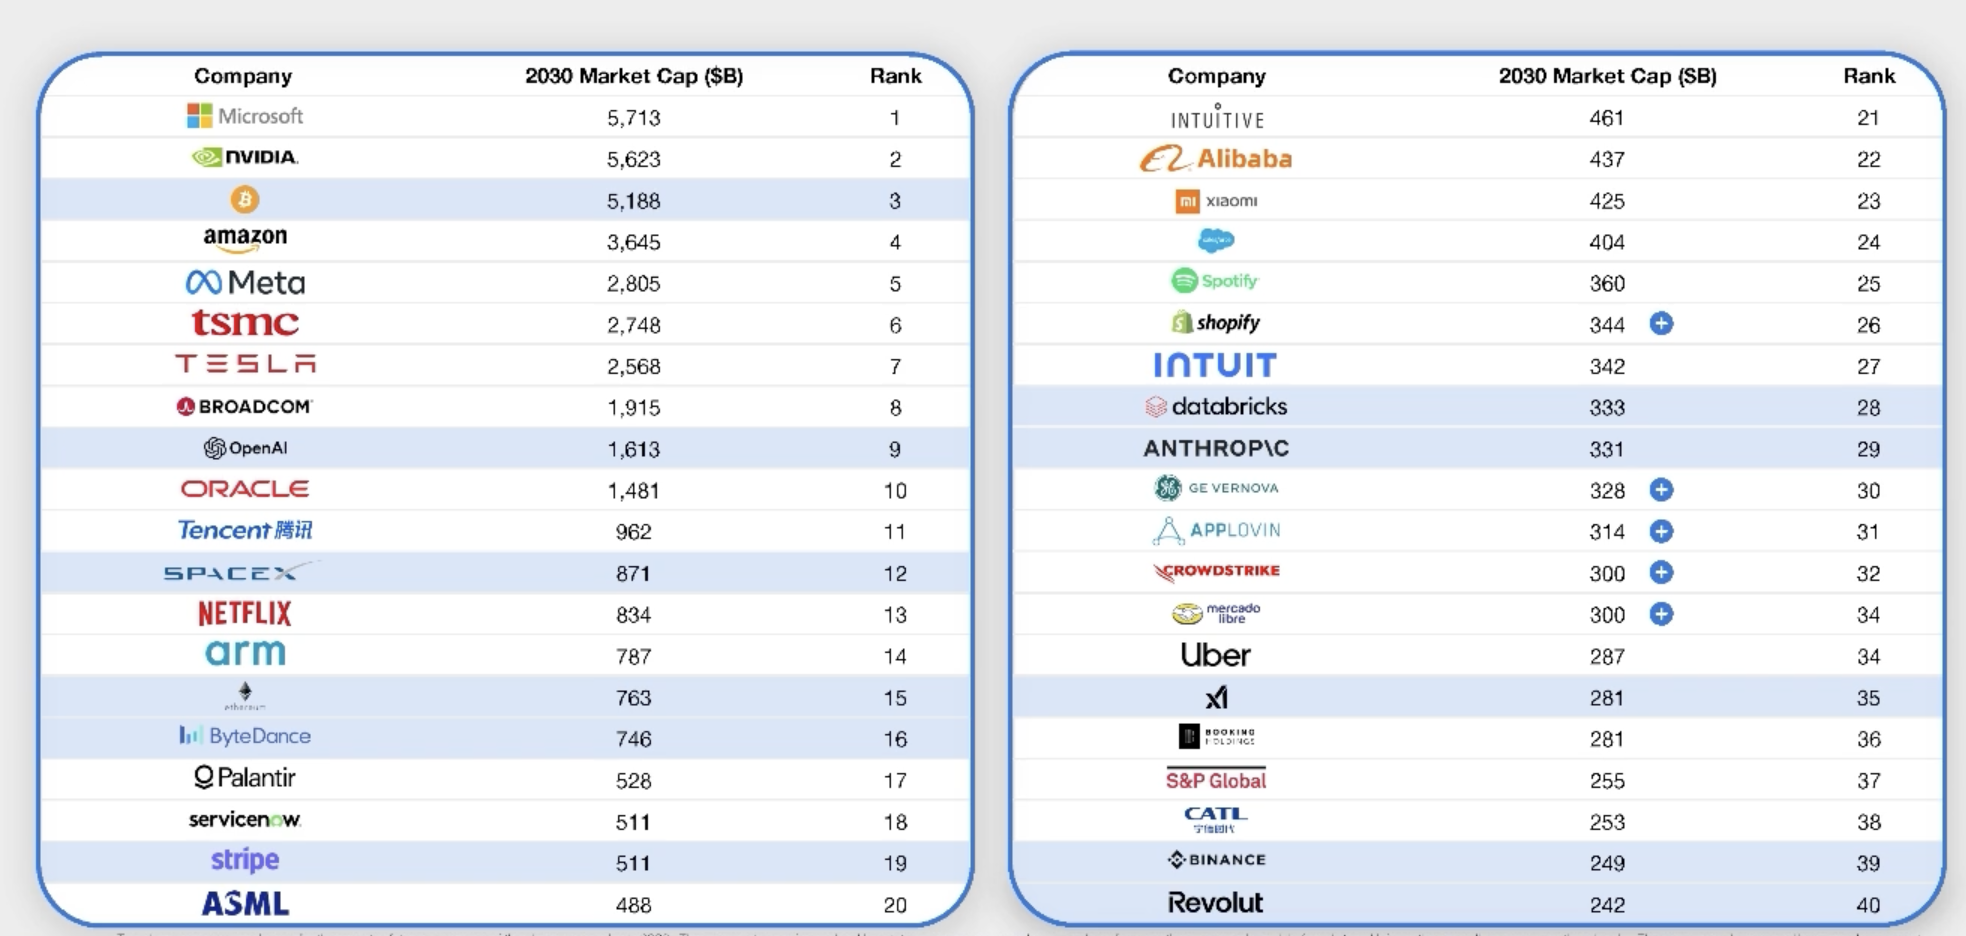The image size is (1966, 936).
Task: Click the orange Xiaomi logo
Action: [x=1187, y=201]
